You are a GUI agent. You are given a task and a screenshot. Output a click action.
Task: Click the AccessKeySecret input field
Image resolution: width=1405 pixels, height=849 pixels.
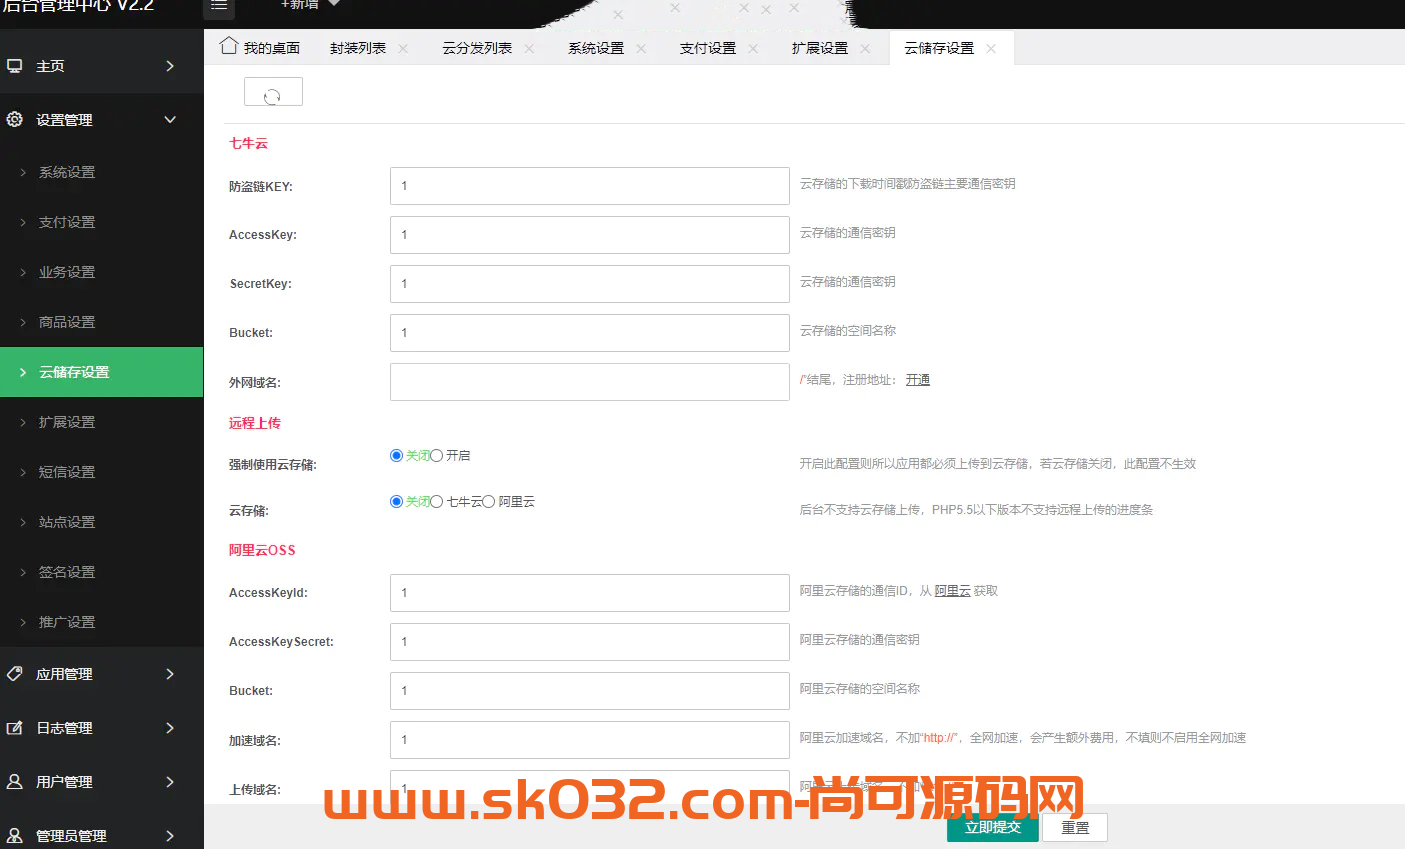tap(590, 642)
